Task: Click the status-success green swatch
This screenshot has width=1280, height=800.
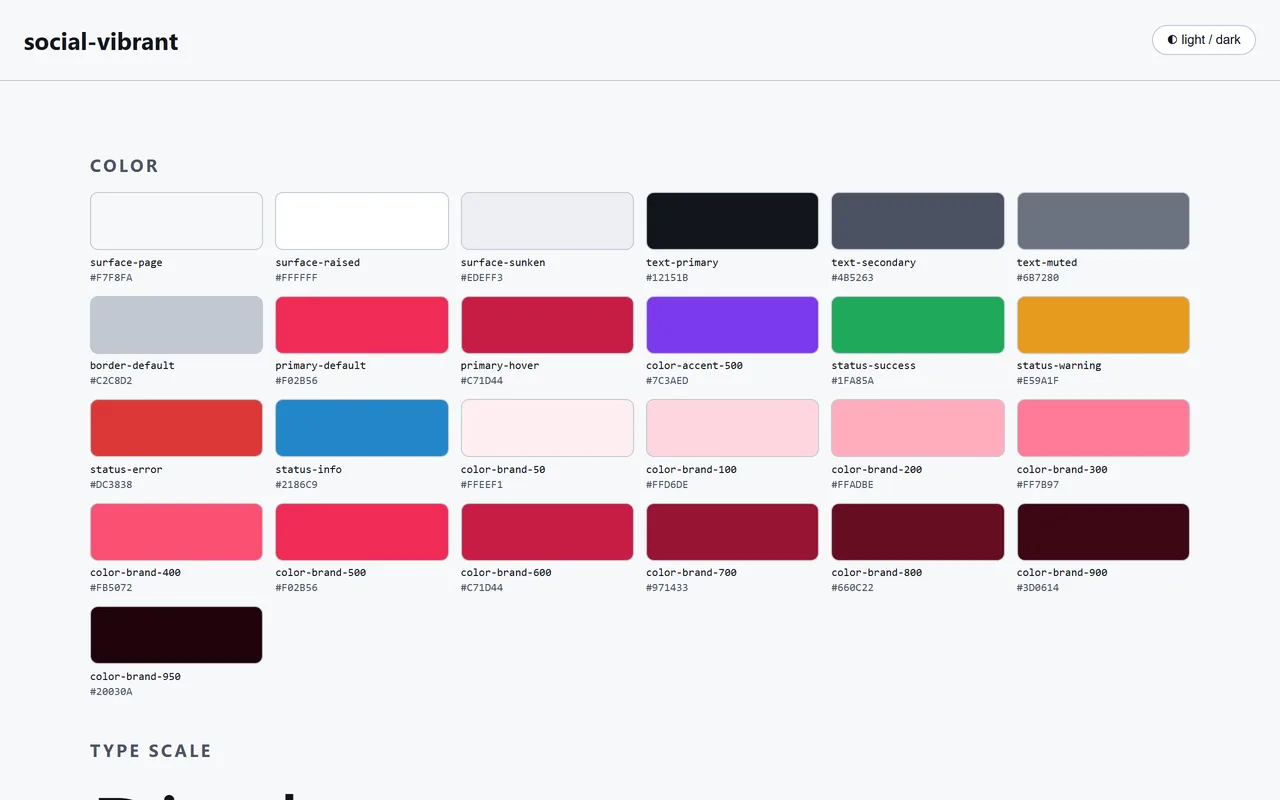Action: pyautogui.click(x=918, y=325)
